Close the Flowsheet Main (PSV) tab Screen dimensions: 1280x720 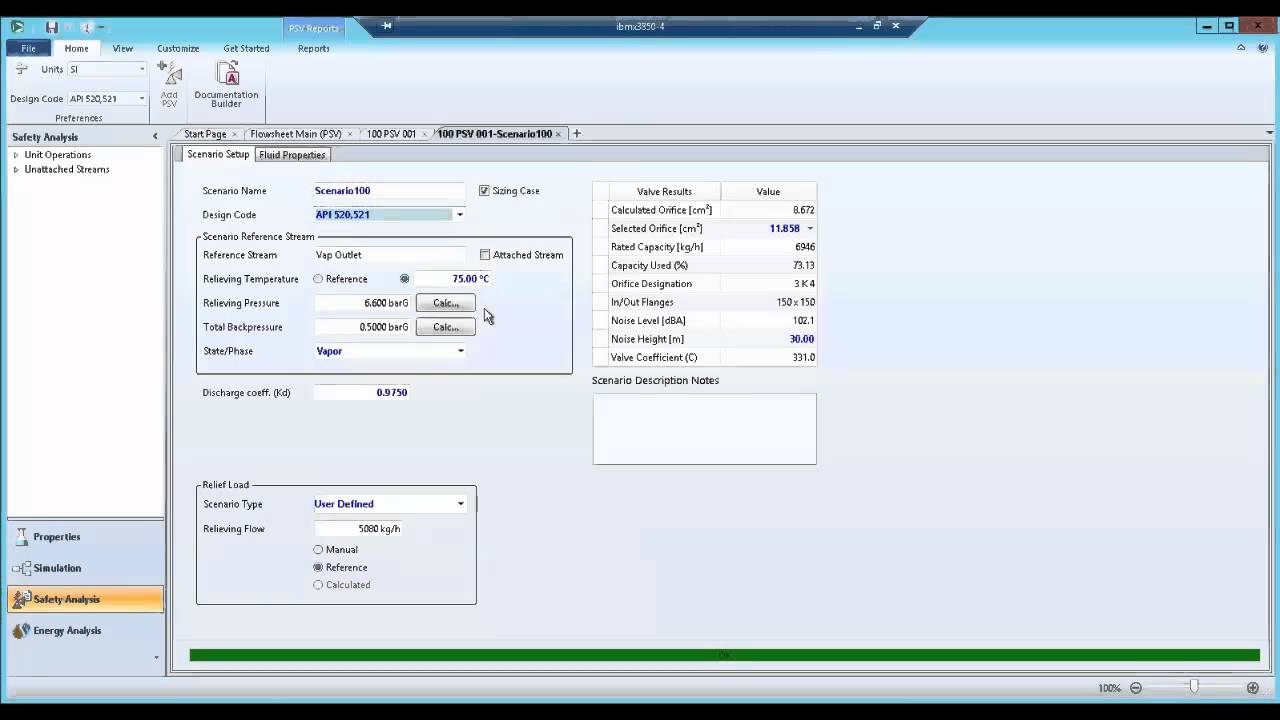pyautogui.click(x=350, y=134)
